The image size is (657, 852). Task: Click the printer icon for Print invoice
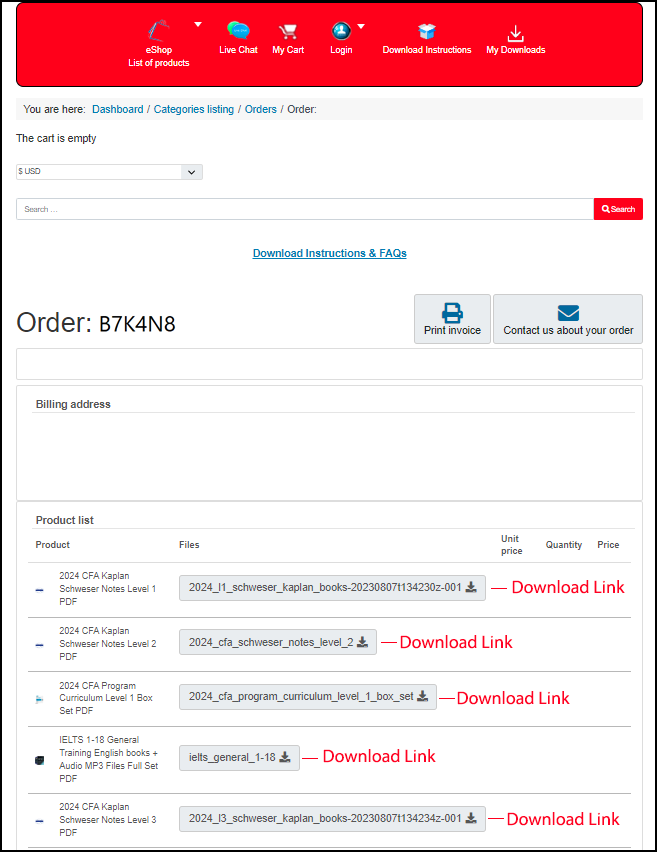pos(452,311)
